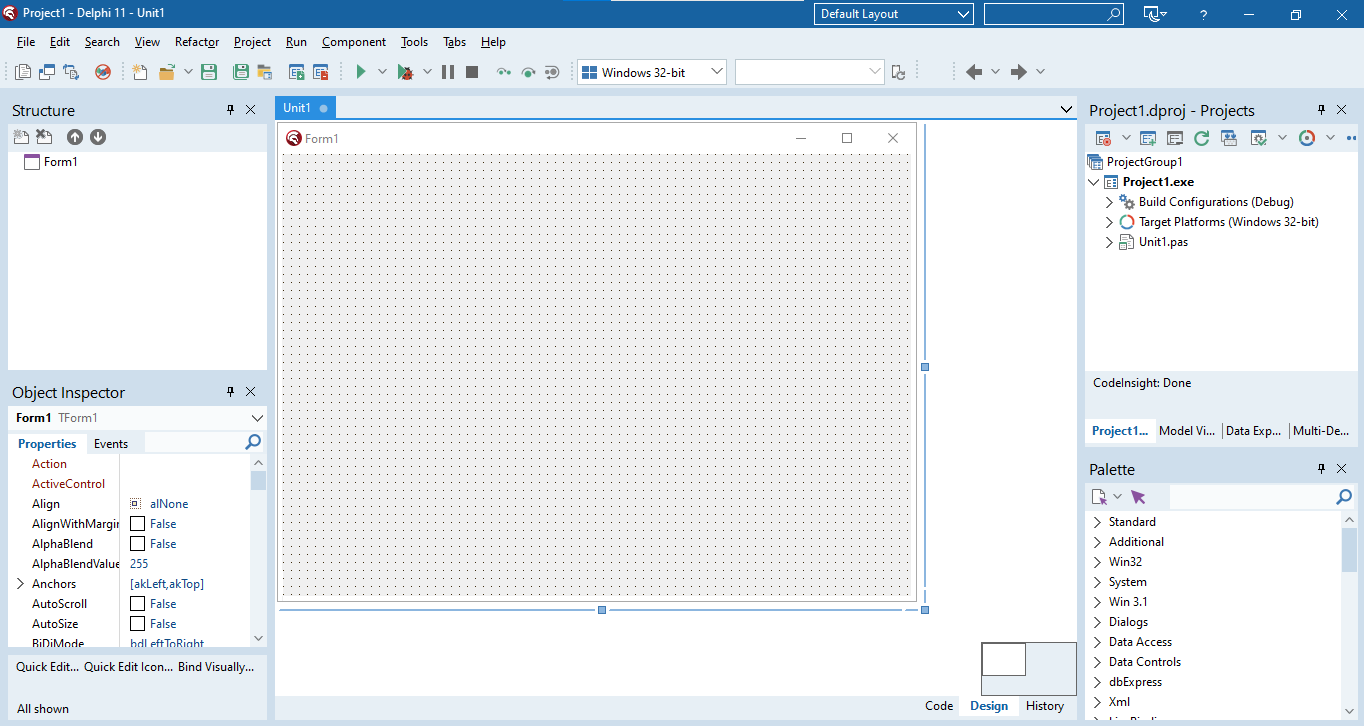Click the Palette search input field
1364x726 pixels.
click(1252, 497)
